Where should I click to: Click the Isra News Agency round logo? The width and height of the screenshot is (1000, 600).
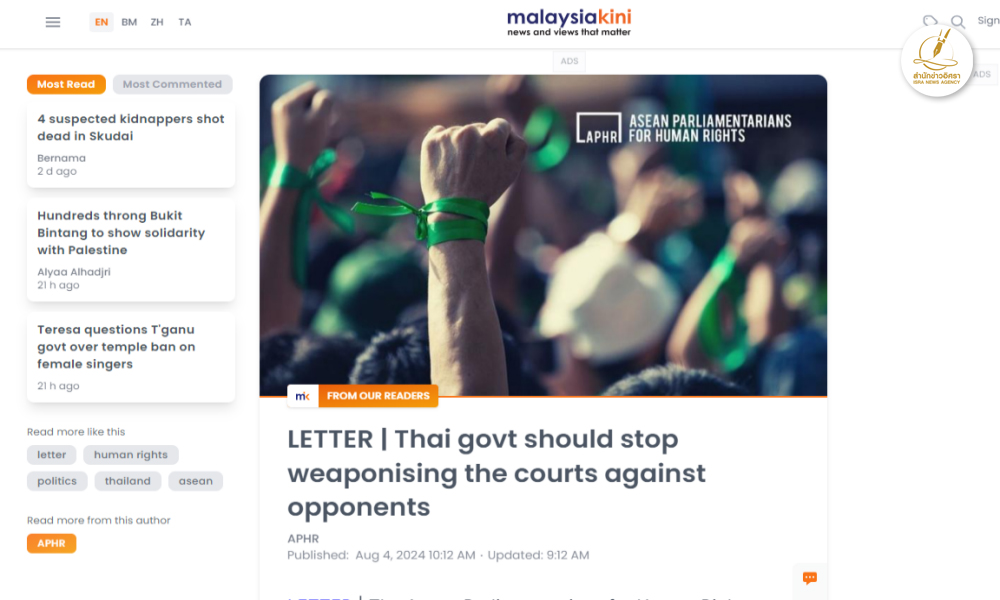coord(936,61)
